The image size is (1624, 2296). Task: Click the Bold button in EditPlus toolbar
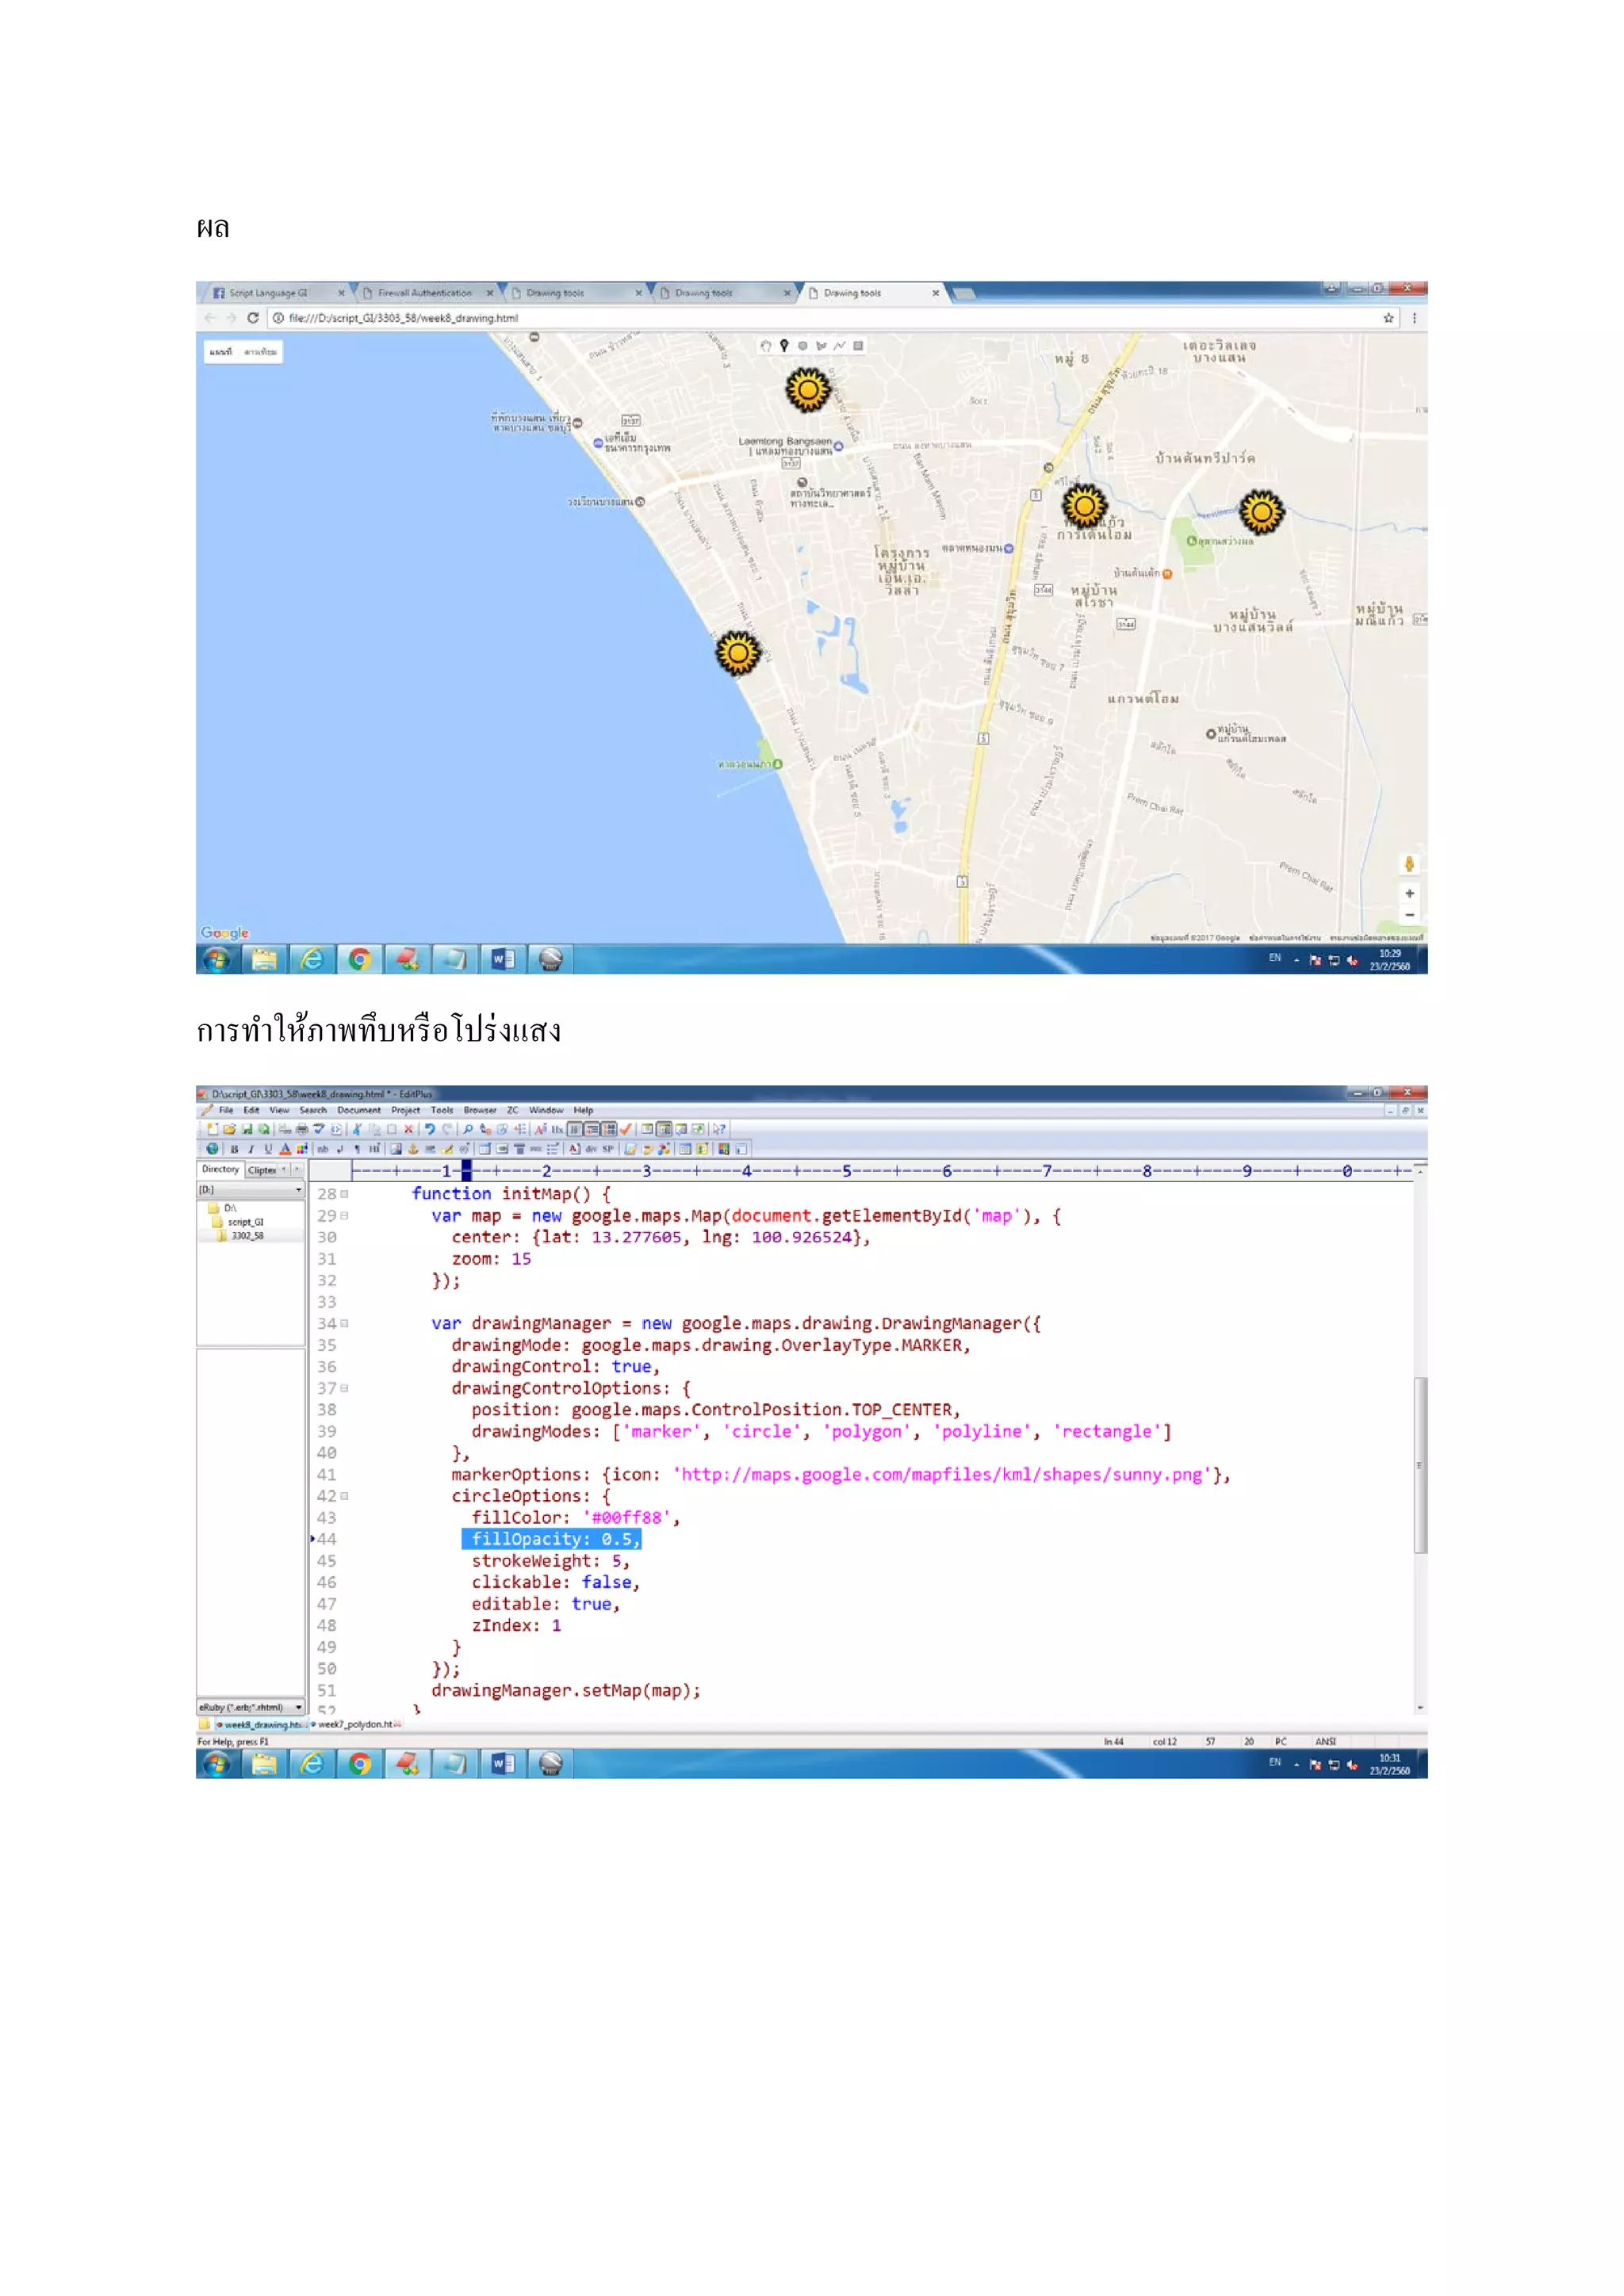(x=234, y=1149)
